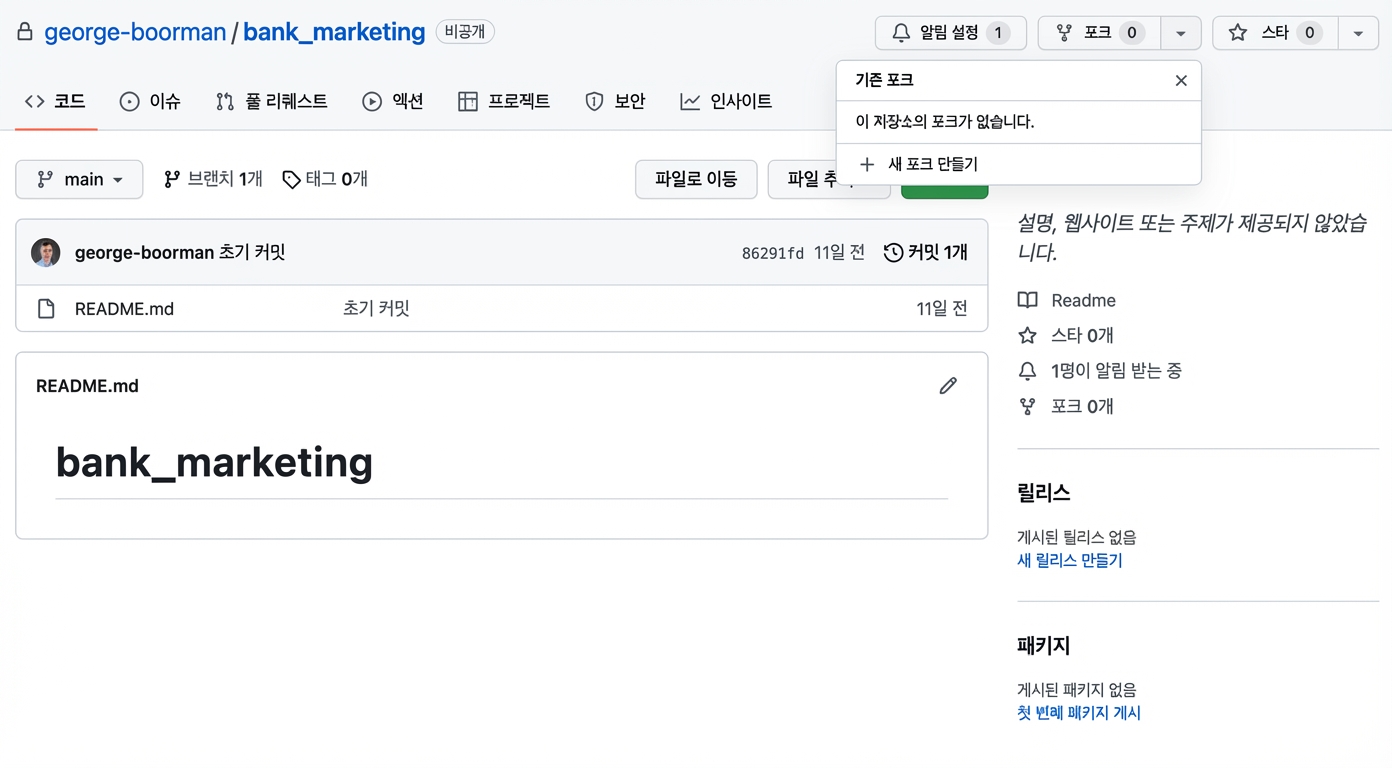This screenshot has height=768, width=1392.
Task: Click the lock icon beside repository name
Action: coord(25,32)
